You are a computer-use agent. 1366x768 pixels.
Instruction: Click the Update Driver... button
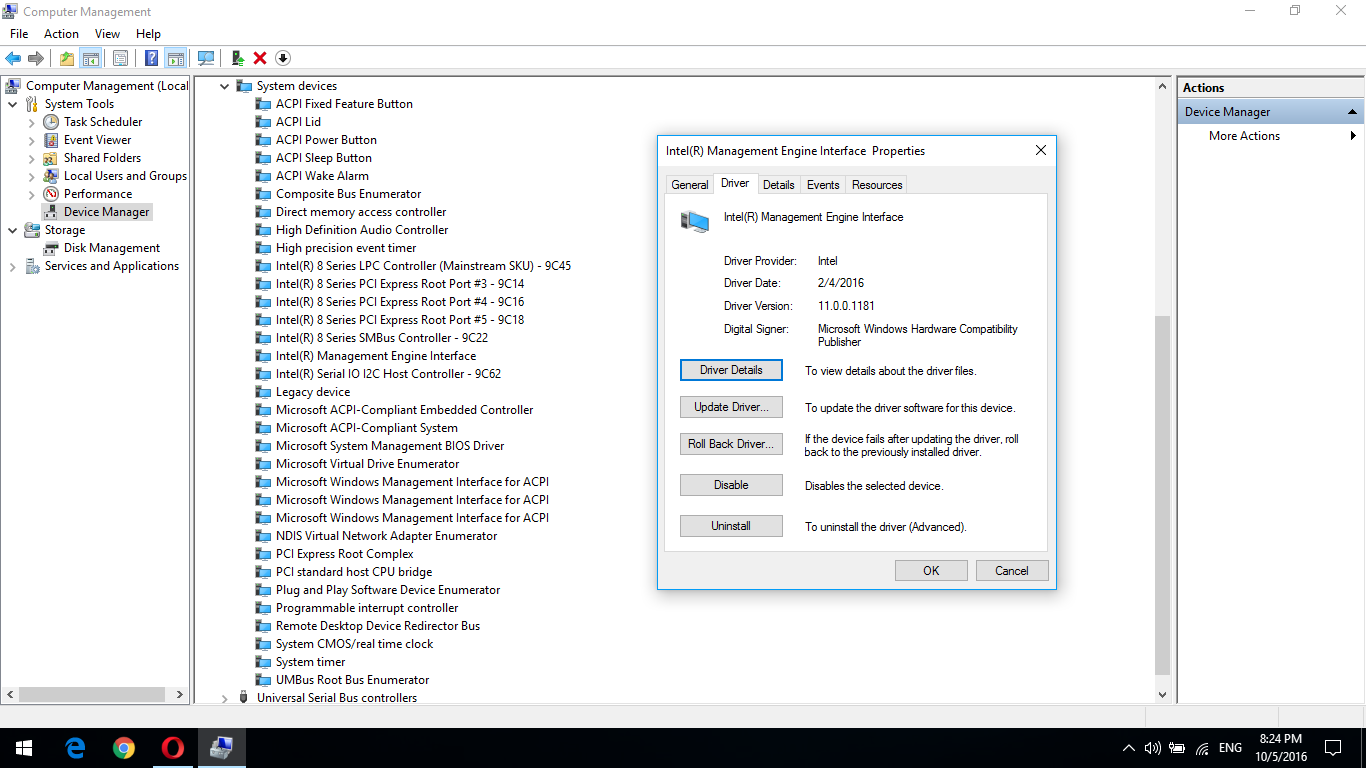point(731,408)
